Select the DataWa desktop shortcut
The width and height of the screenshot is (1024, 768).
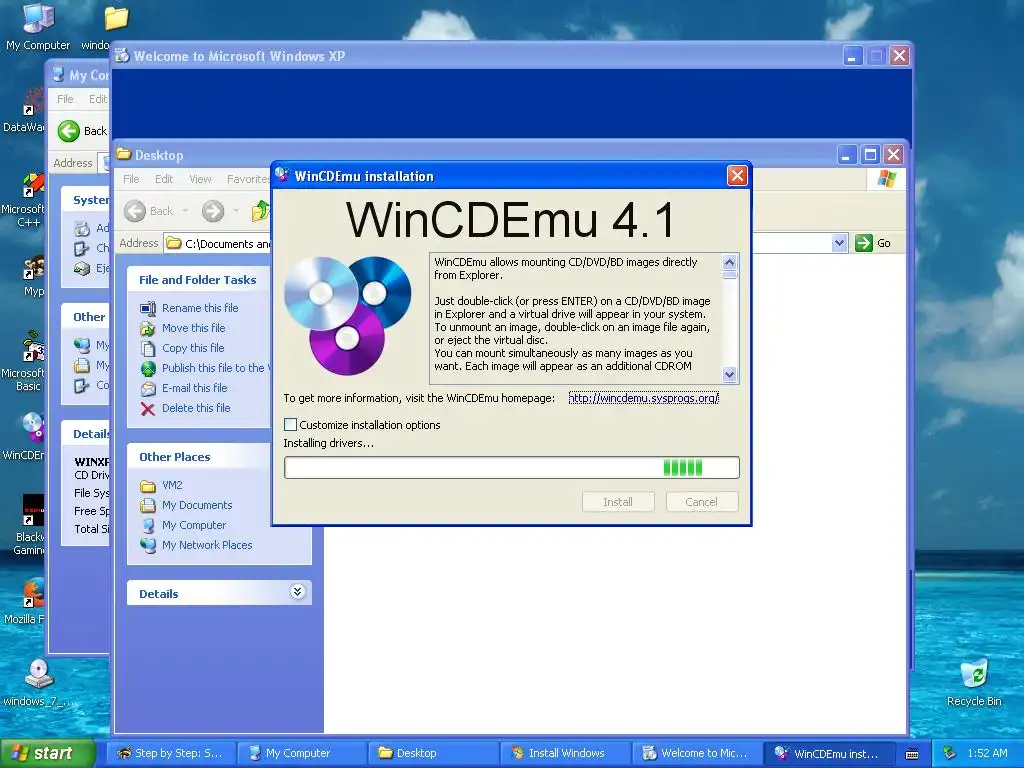24,111
